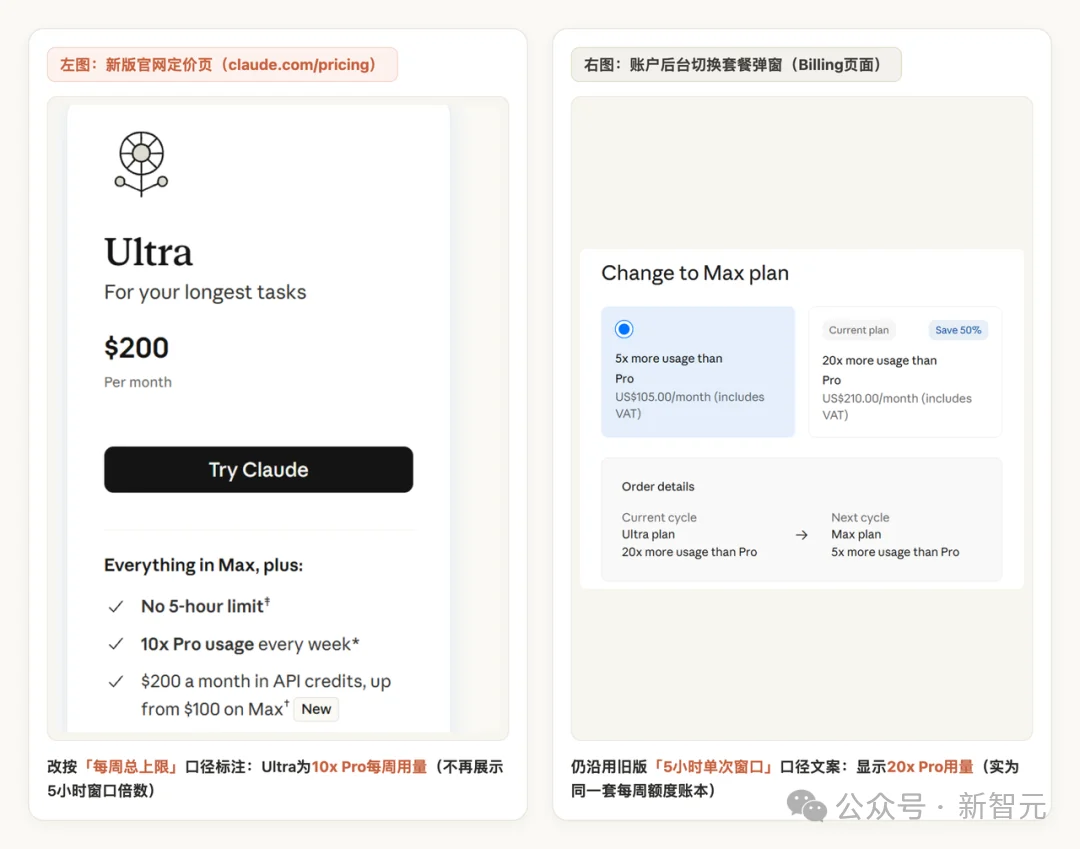This screenshot has height=849, width=1080.
Task: Click 5x more usage than Pro under Max plan
Action: (x=895, y=552)
